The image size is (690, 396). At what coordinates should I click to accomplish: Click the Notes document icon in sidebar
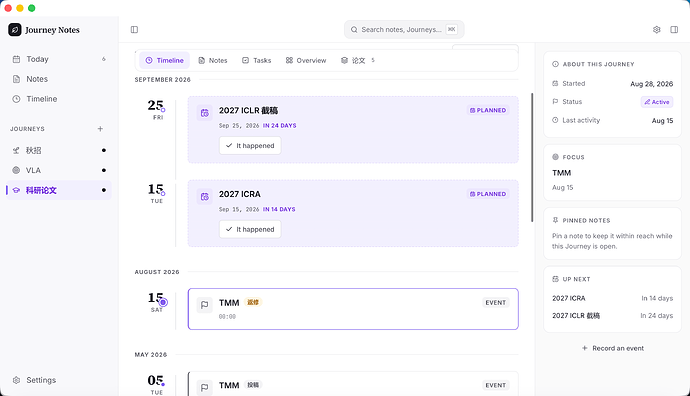[16, 79]
